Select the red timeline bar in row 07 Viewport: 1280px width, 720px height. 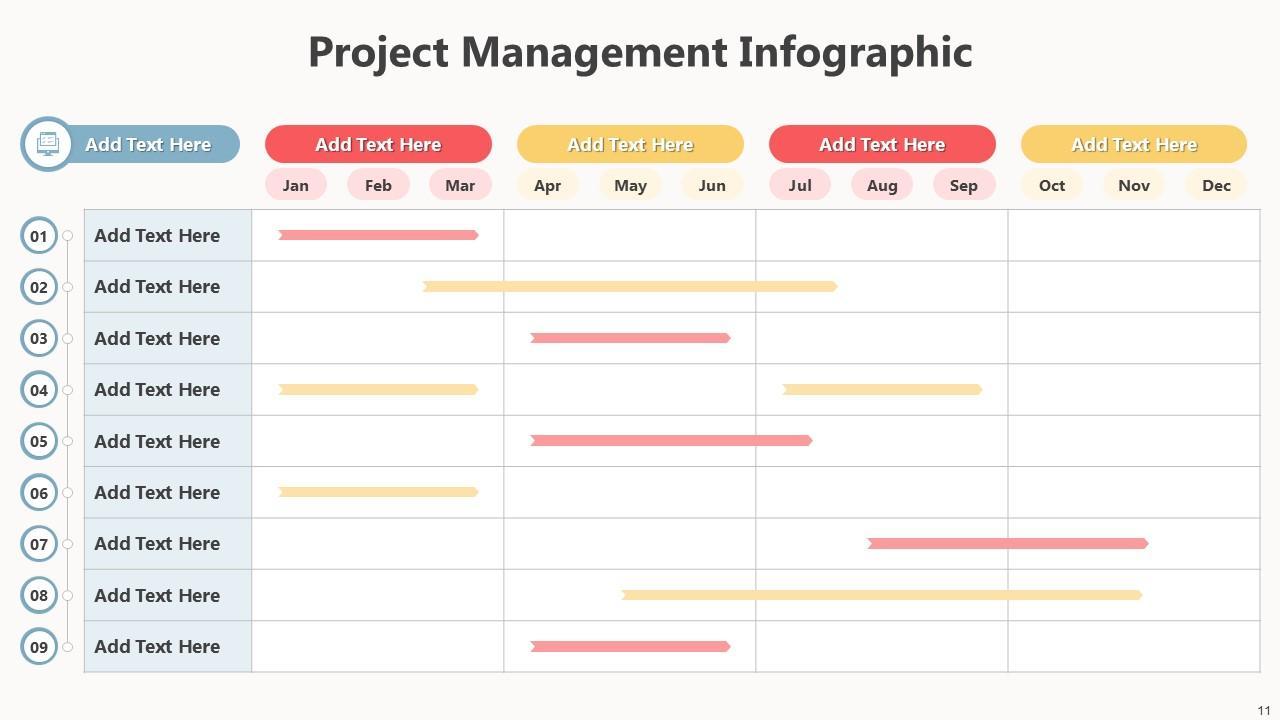point(1008,544)
